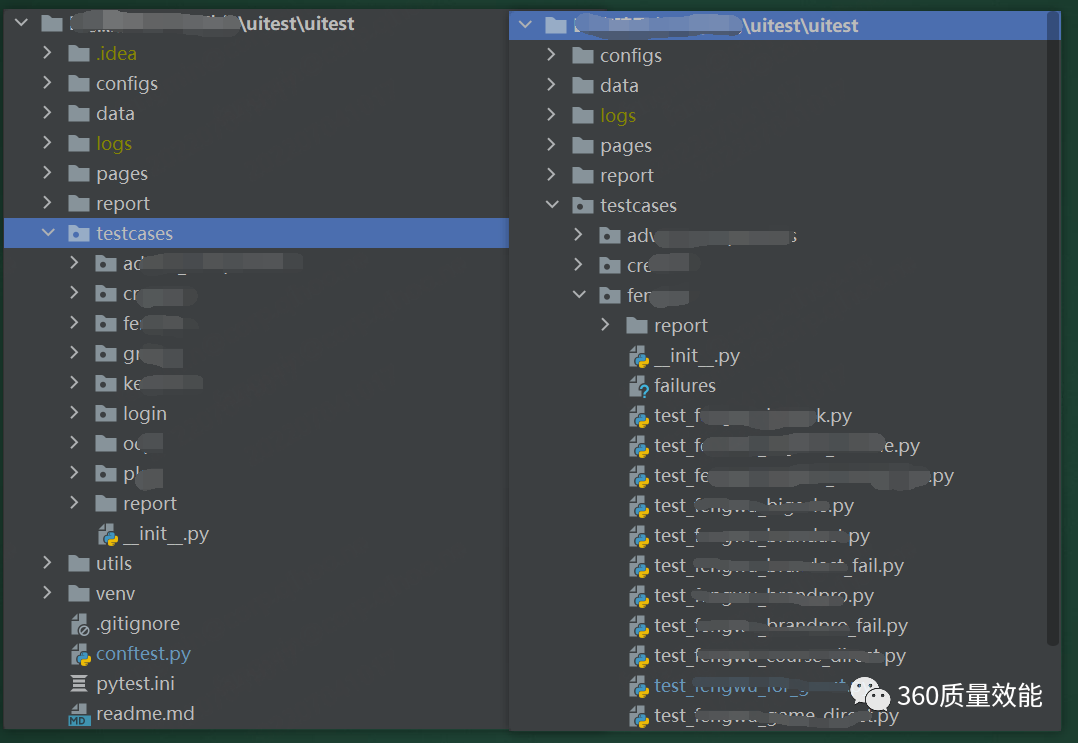Image resolution: width=1078 pixels, height=743 pixels.
Task: Click the __init__.py icon in left tree
Action: (108, 534)
